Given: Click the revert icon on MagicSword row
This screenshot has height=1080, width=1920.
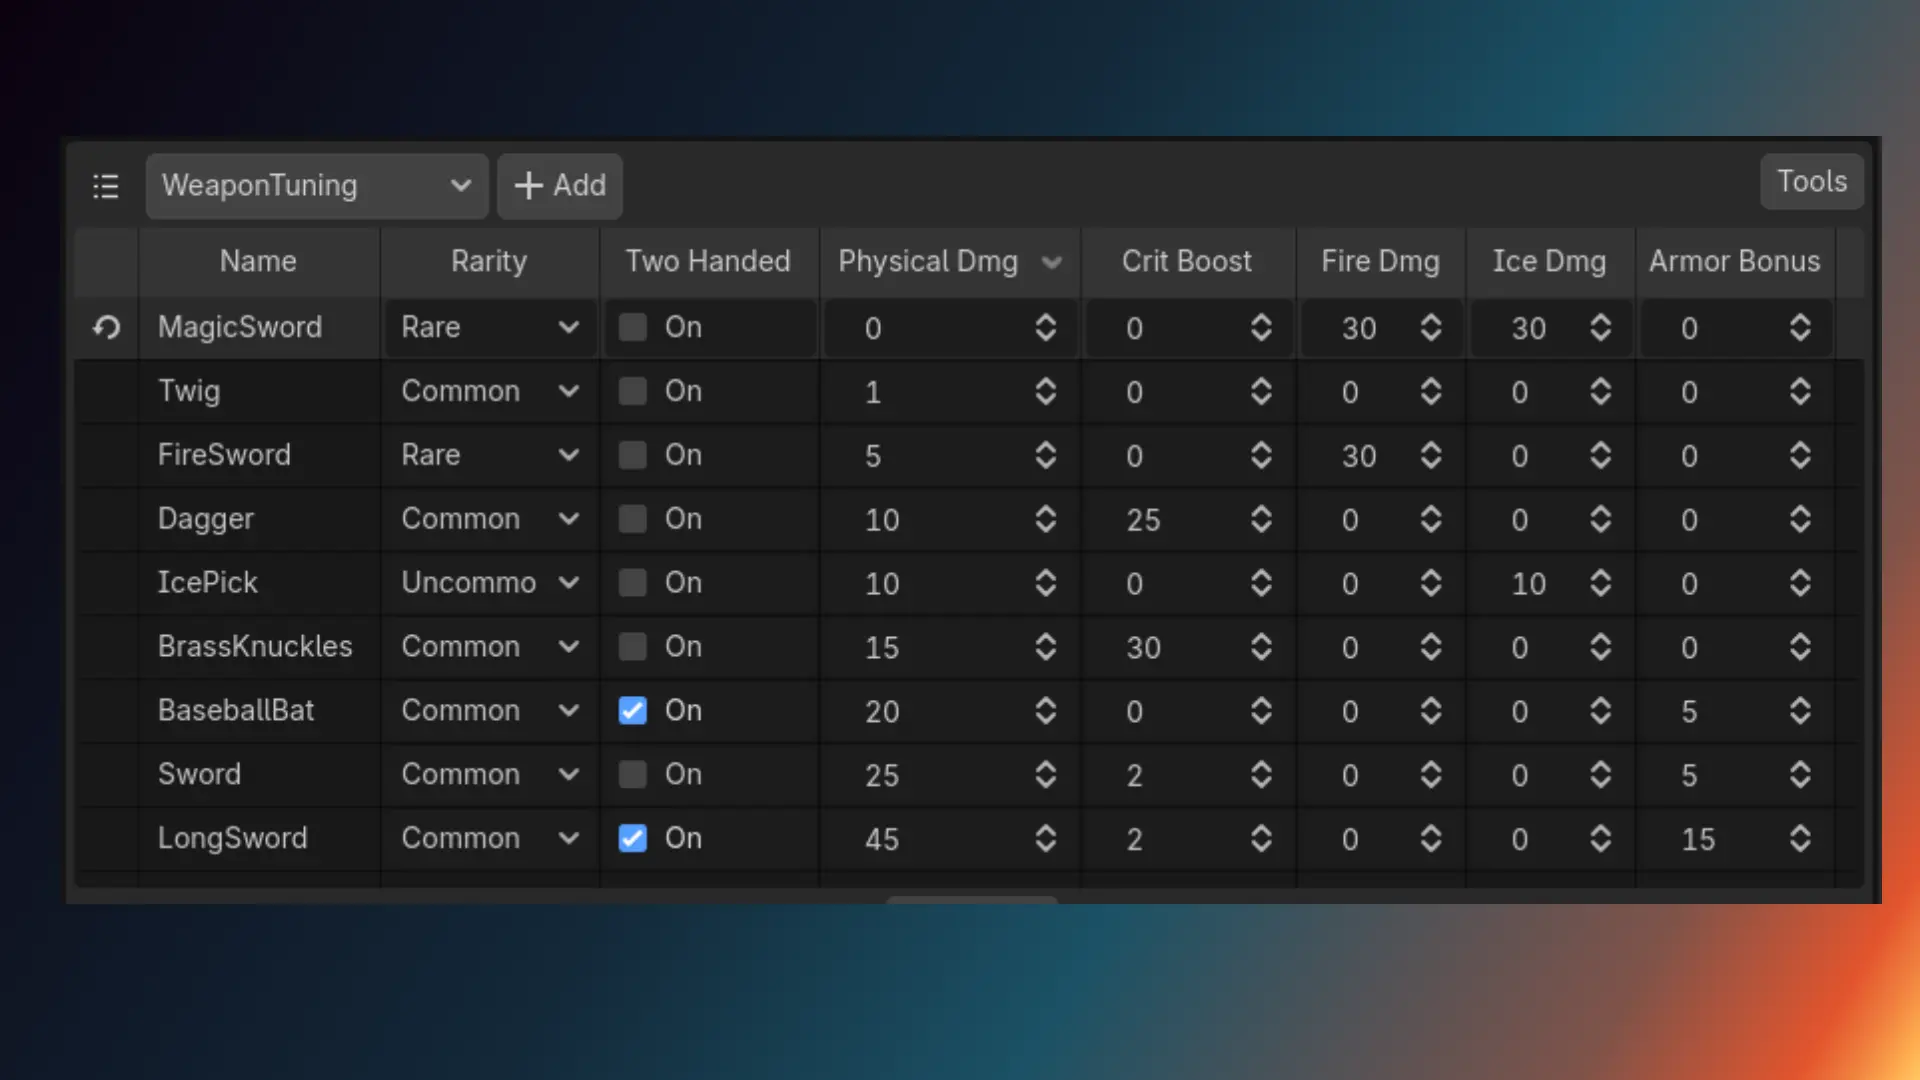Looking at the screenshot, I should pos(107,327).
